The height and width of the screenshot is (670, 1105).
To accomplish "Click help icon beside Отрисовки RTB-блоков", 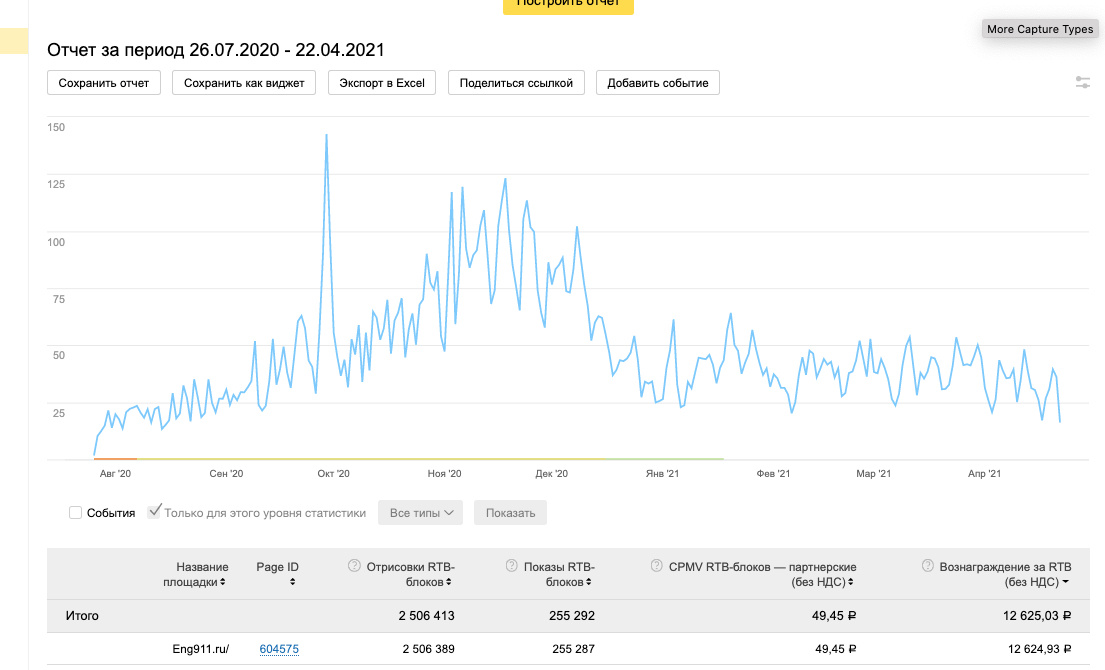I will (x=354, y=566).
